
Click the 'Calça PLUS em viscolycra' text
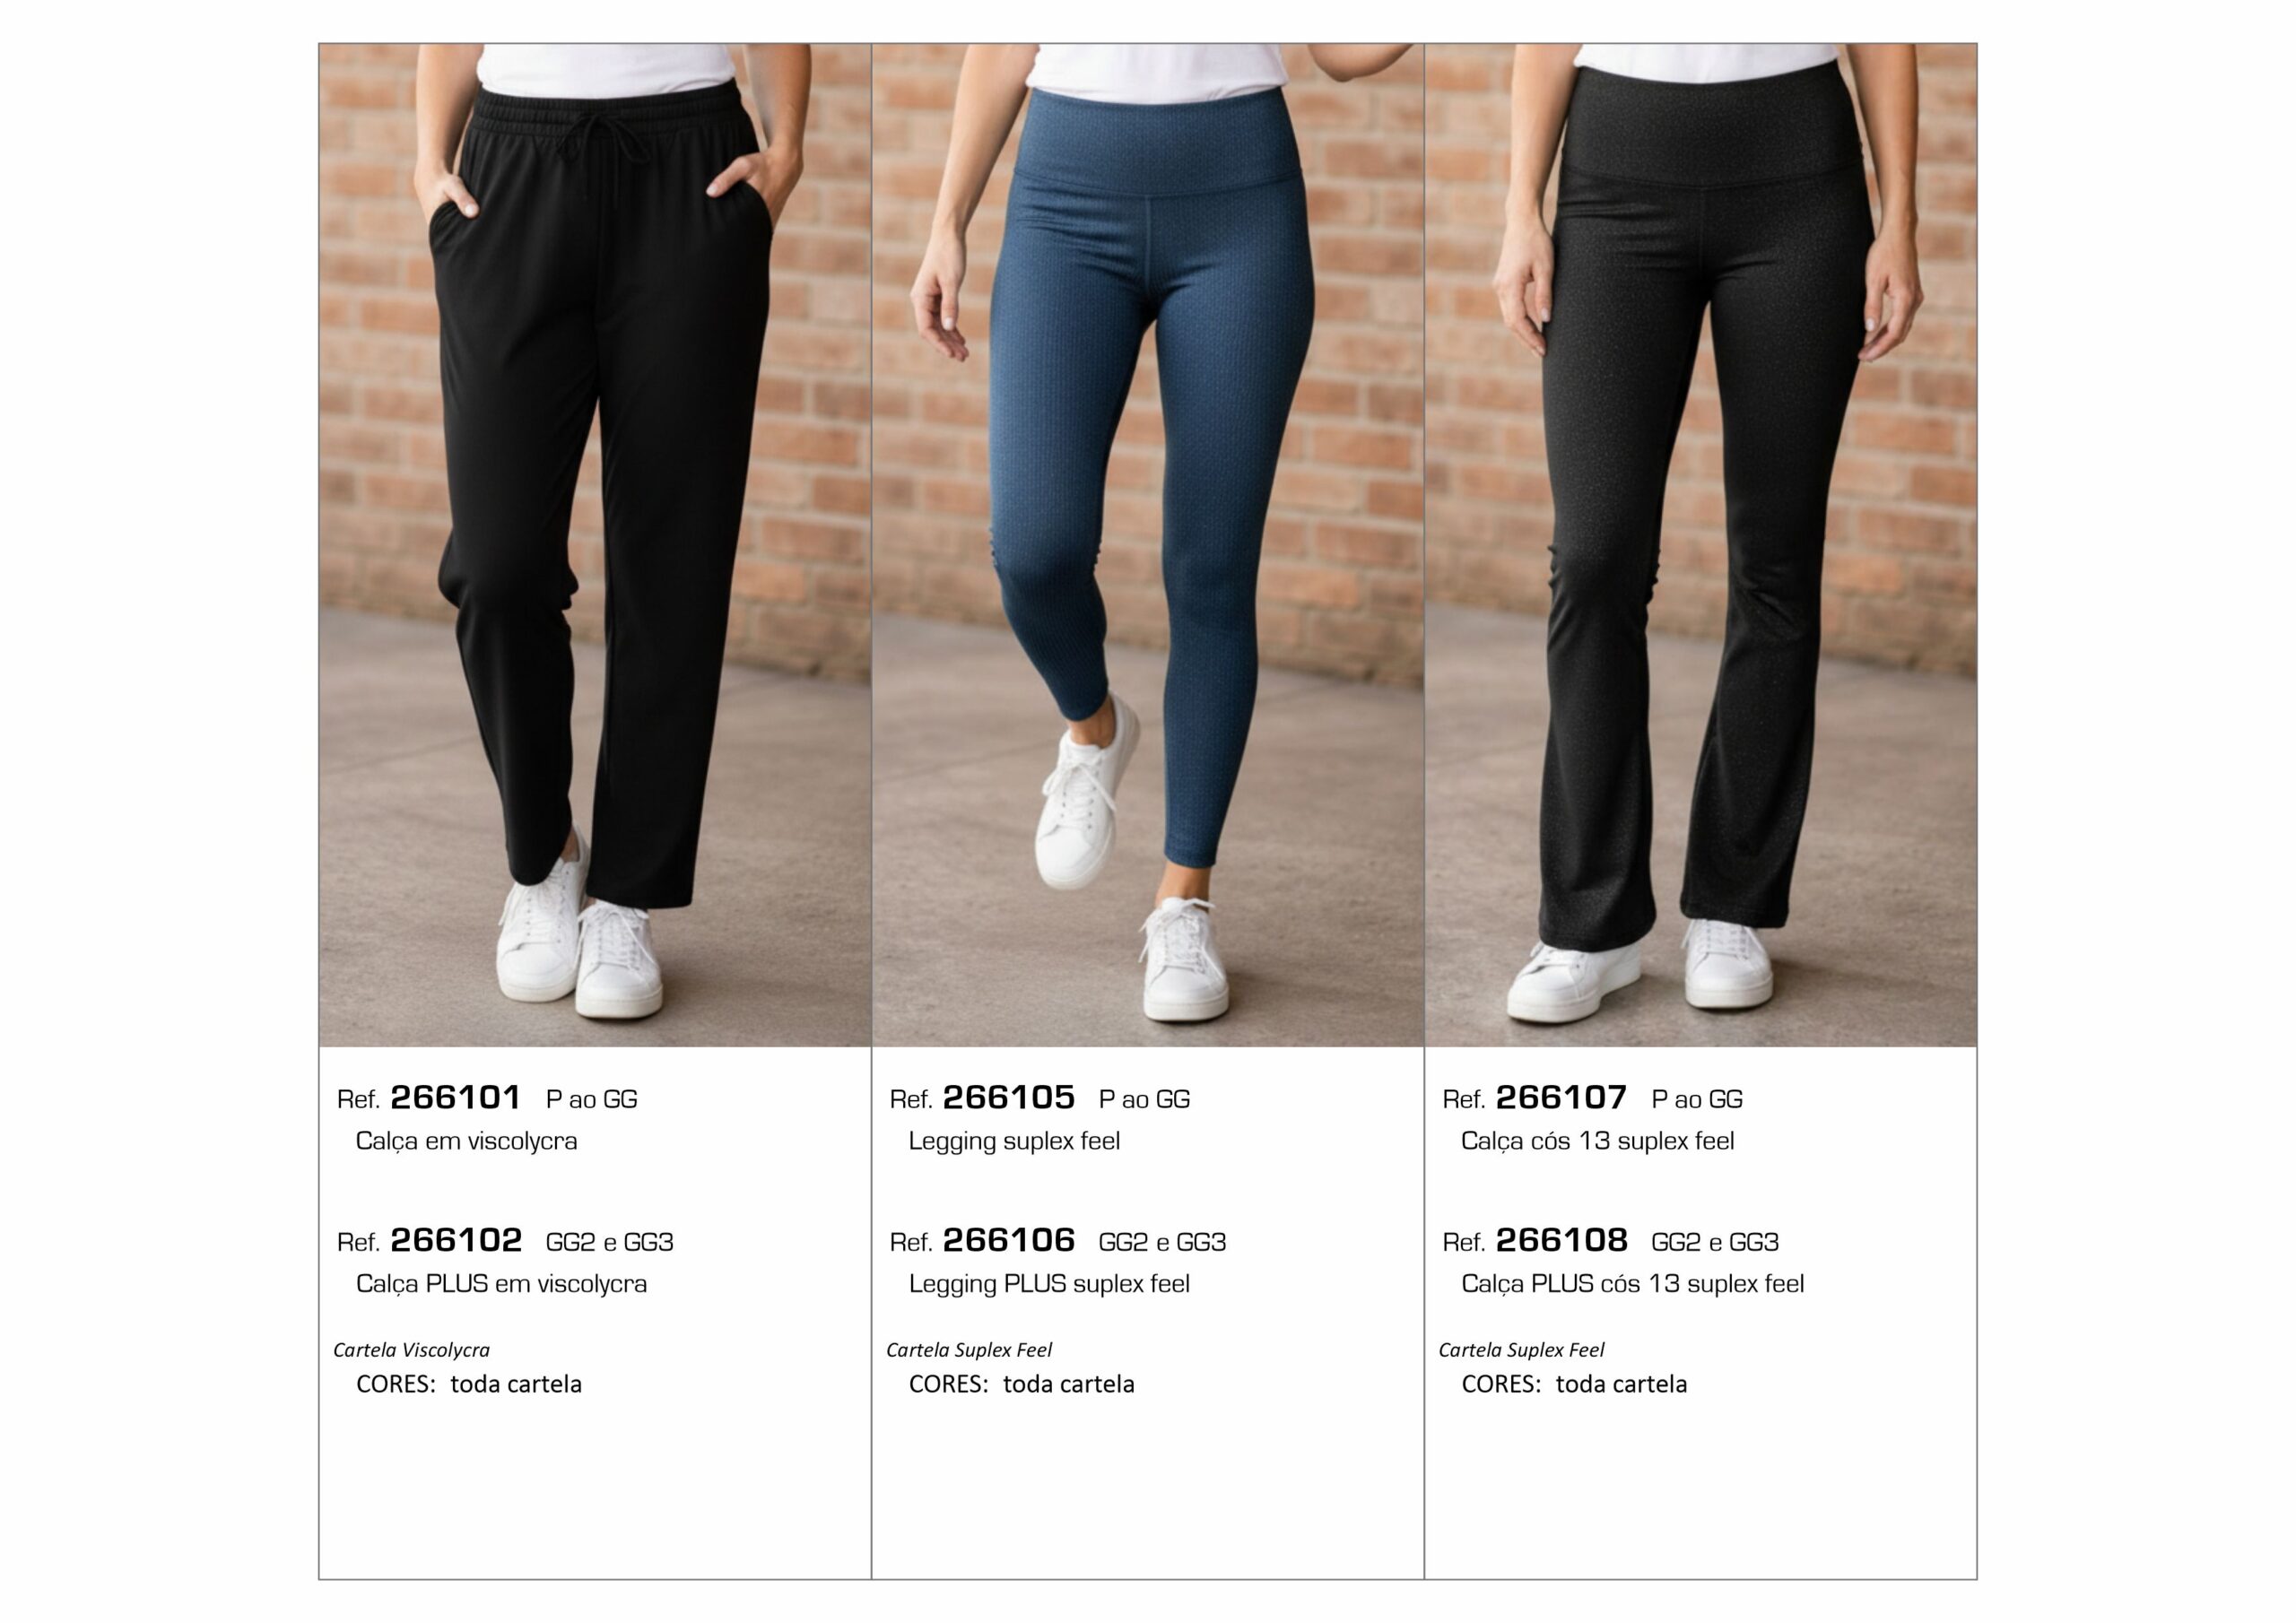(x=502, y=1284)
